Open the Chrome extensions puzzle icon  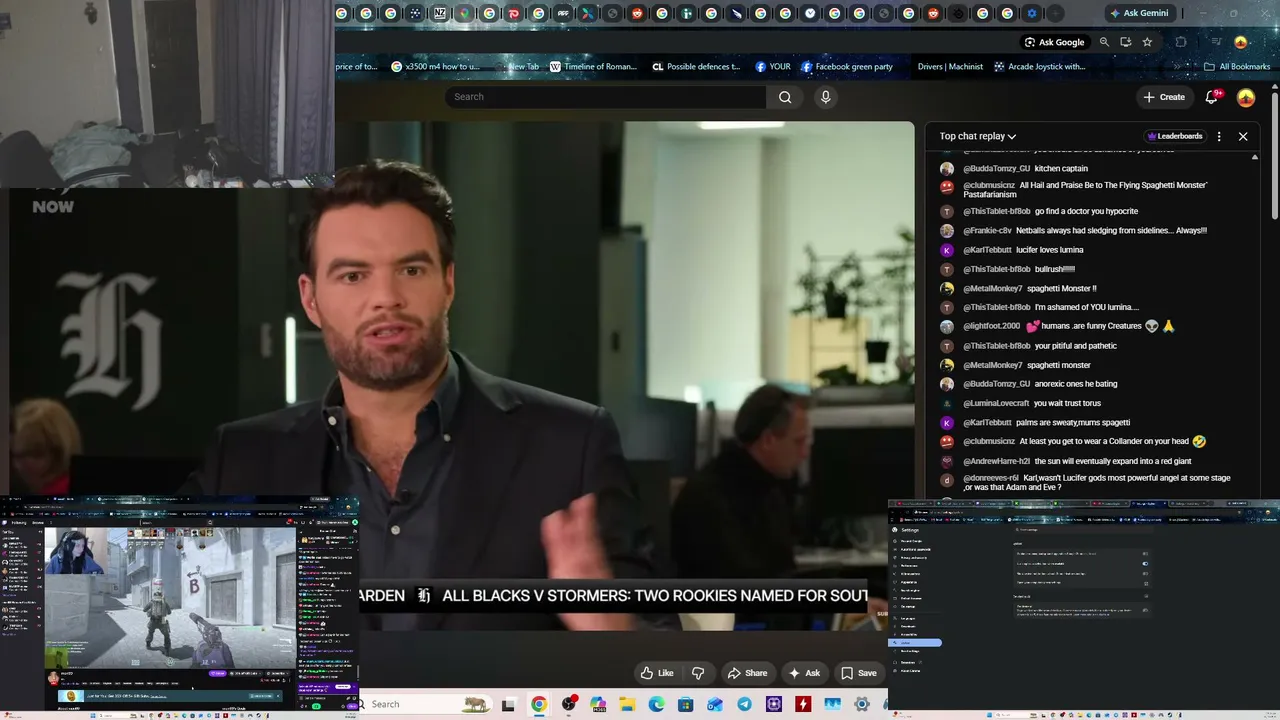pyautogui.click(x=1181, y=42)
